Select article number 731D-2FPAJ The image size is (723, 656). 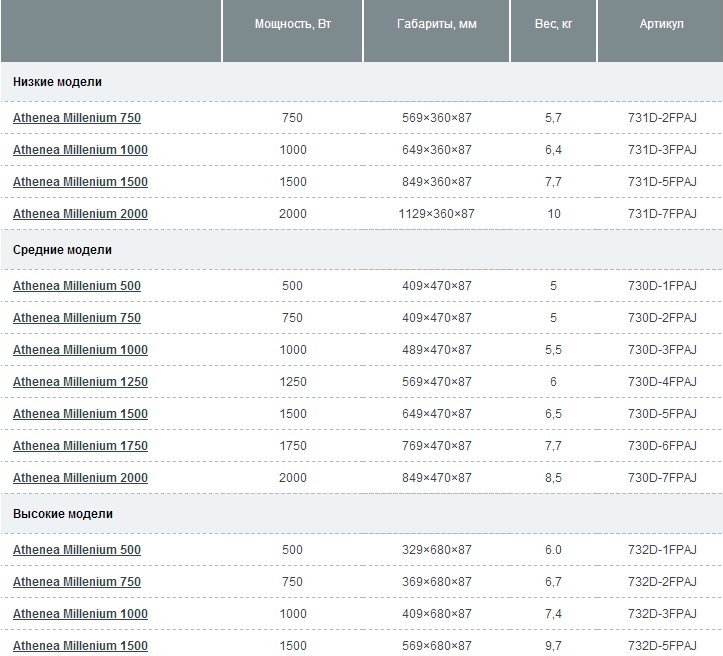662,118
